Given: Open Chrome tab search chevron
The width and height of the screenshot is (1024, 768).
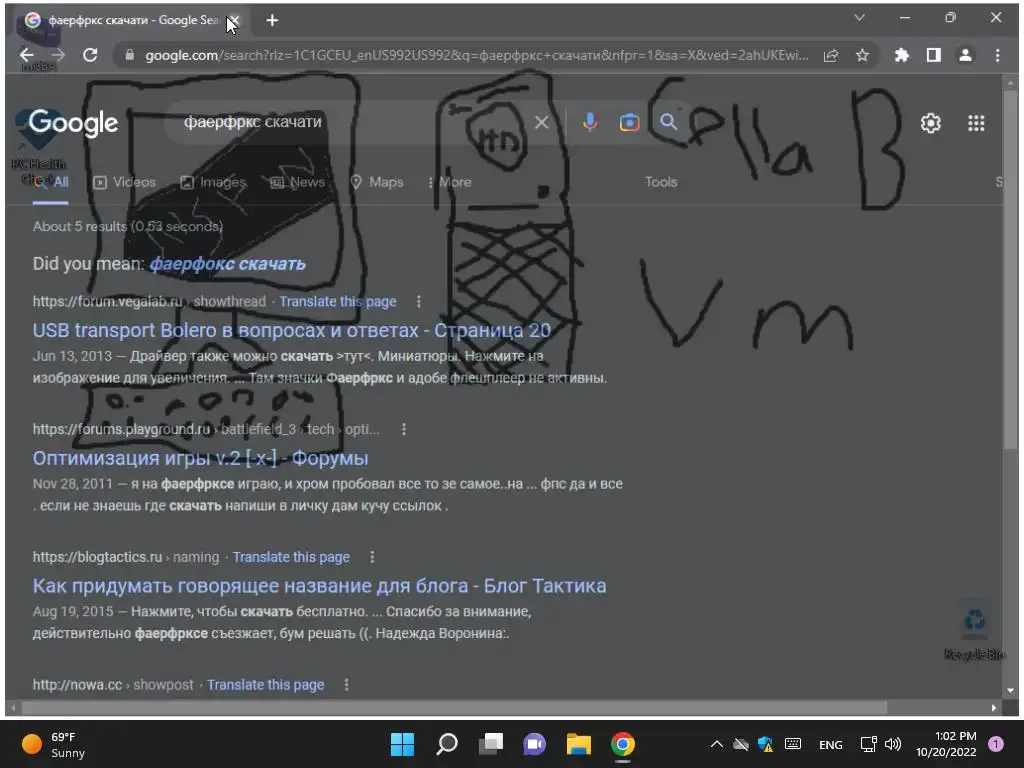Looking at the screenshot, I should coord(859,18).
